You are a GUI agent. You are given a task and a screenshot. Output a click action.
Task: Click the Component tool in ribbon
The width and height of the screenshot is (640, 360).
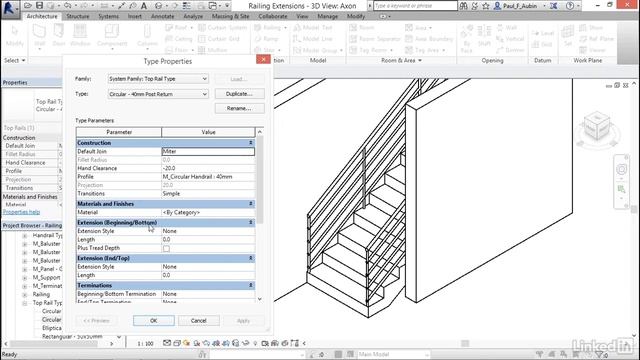pos(112,36)
